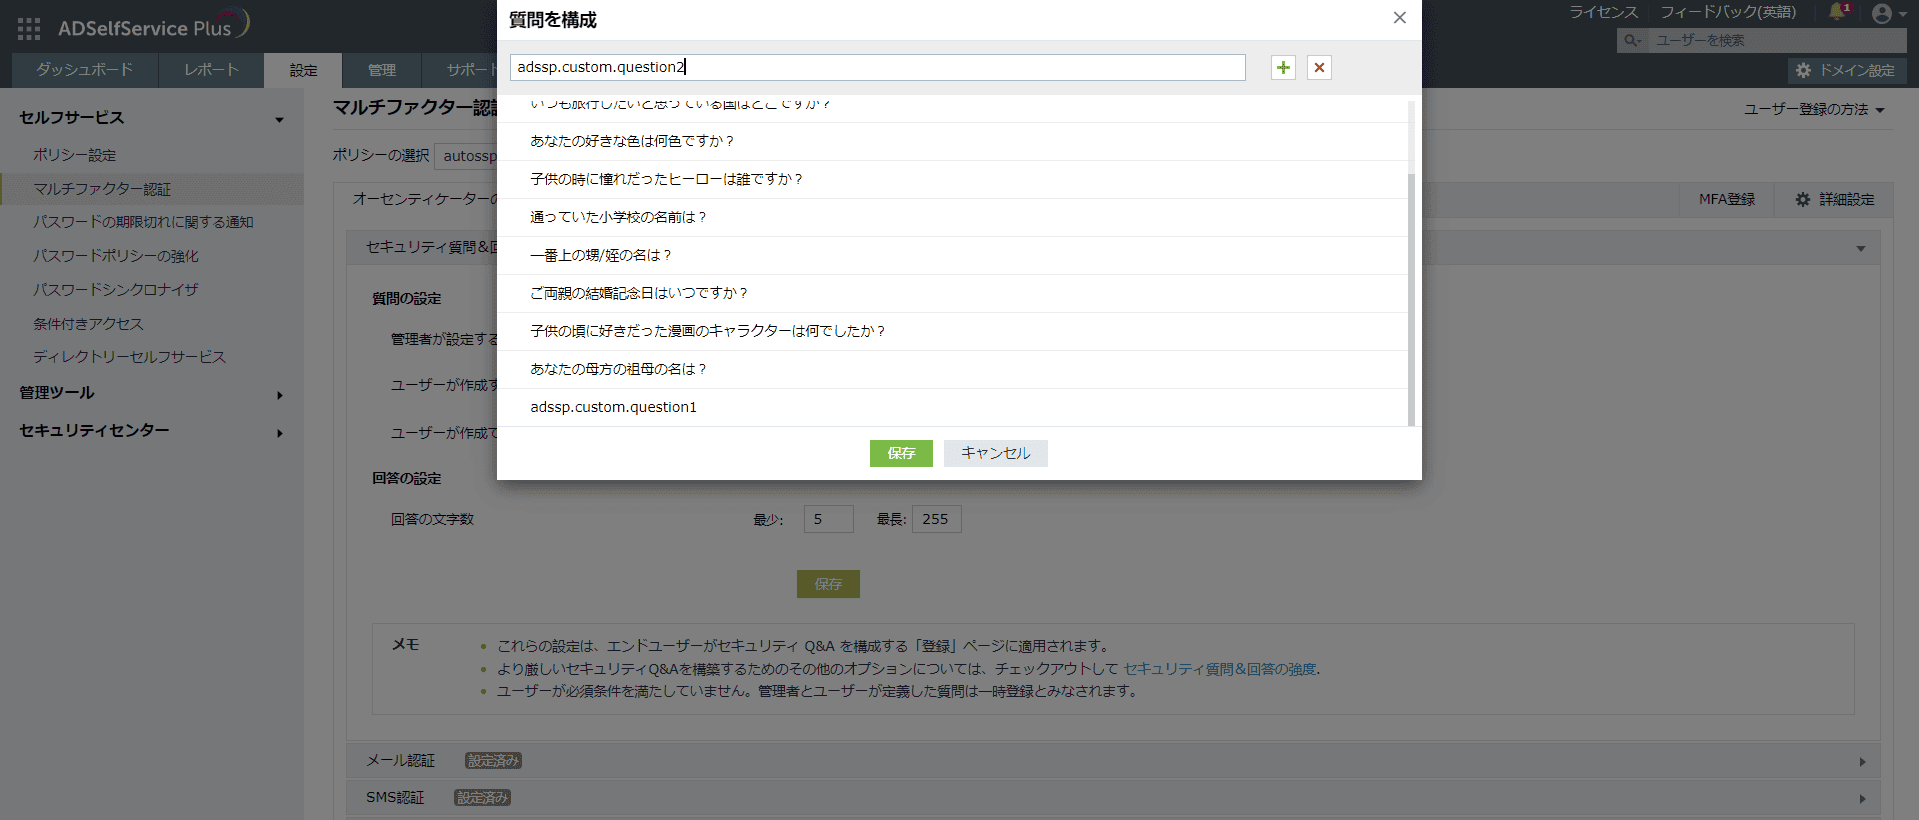Select question 一番上の甥/姪の名は？
The image size is (1919, 820).
[x=952, y=255]
